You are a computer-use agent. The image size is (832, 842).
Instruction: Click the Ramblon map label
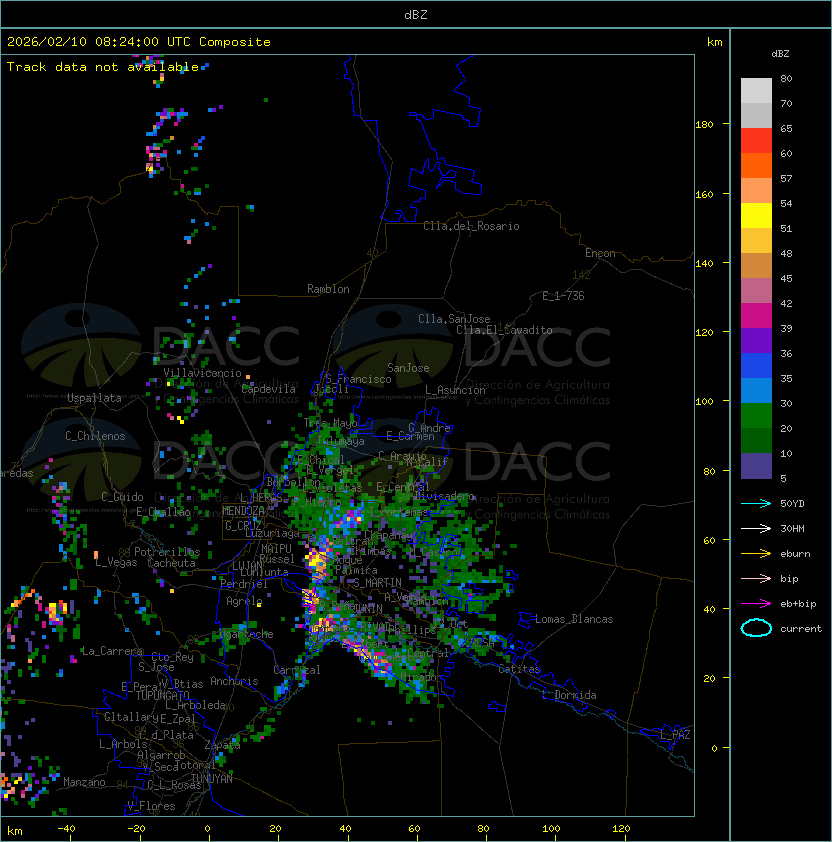(328, 289)
